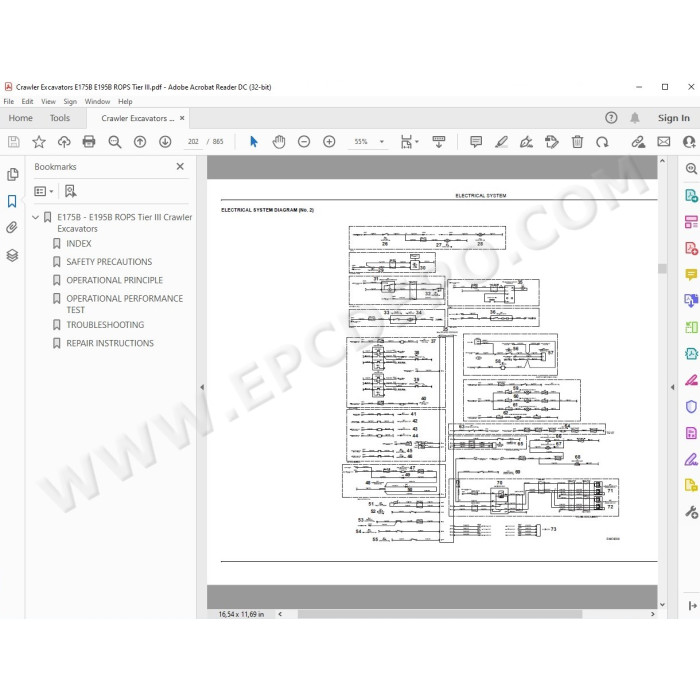Click the Delete trash icon
Viewport: 700px width, 700px height.
[577, 142]
